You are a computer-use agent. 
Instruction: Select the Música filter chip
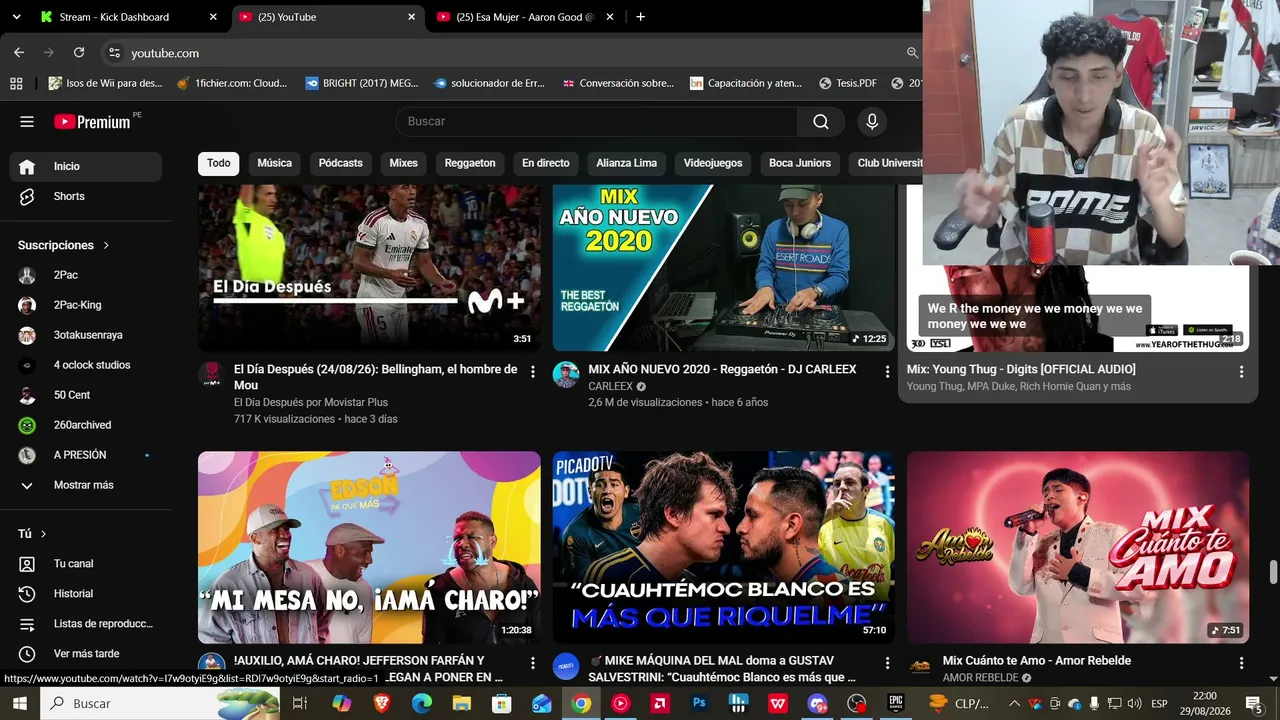275,163
